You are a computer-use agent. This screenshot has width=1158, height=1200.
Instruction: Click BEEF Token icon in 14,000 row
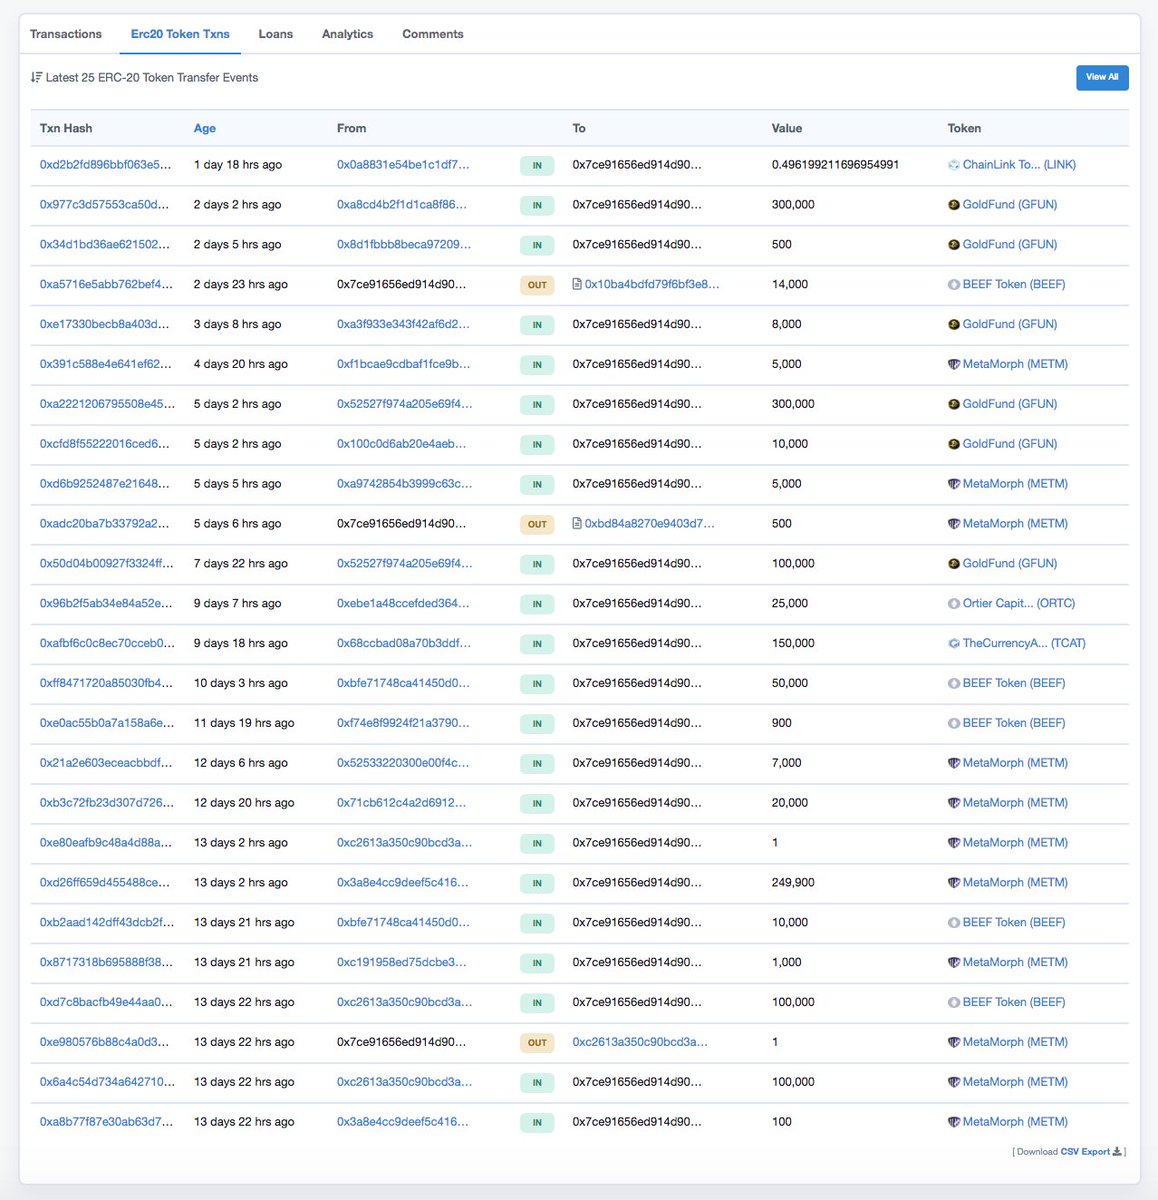tap(954, 285)
